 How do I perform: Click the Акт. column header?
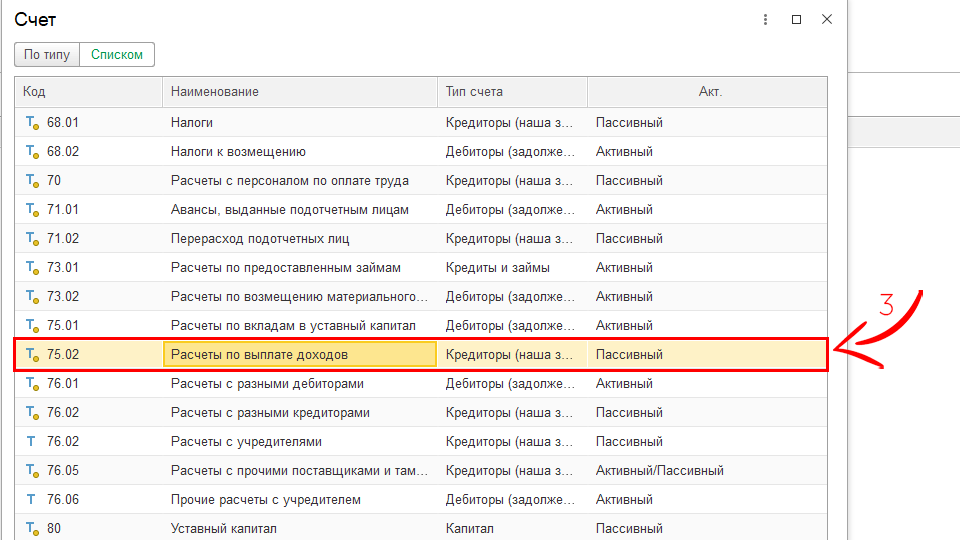pyautogui.click(x=708, y=92)
